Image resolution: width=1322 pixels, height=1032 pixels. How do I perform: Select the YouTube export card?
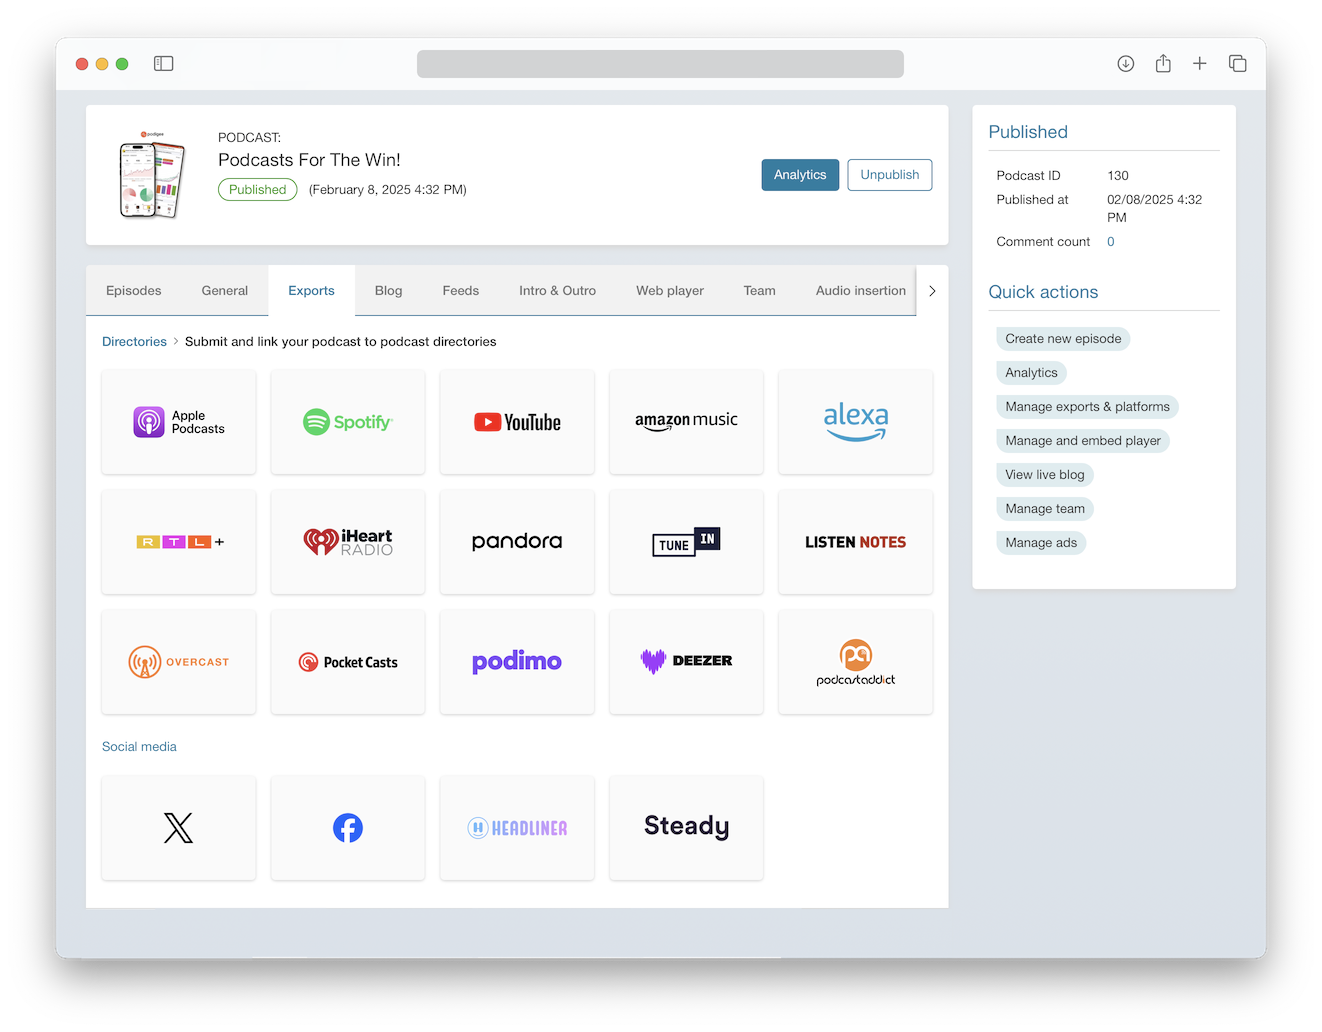click(517, 422)
